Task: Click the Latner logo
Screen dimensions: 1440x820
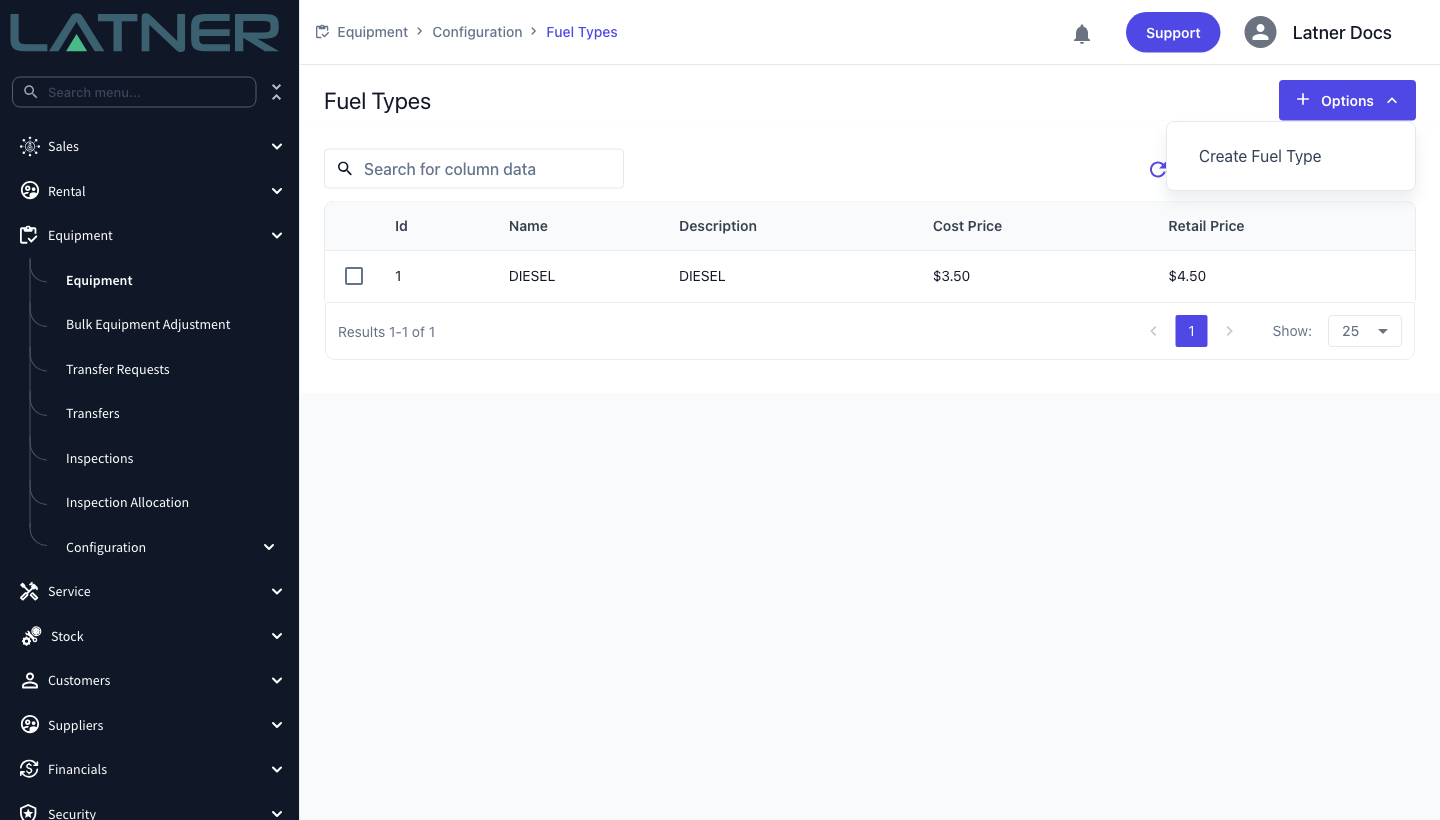Action: [x=145, y=33]
